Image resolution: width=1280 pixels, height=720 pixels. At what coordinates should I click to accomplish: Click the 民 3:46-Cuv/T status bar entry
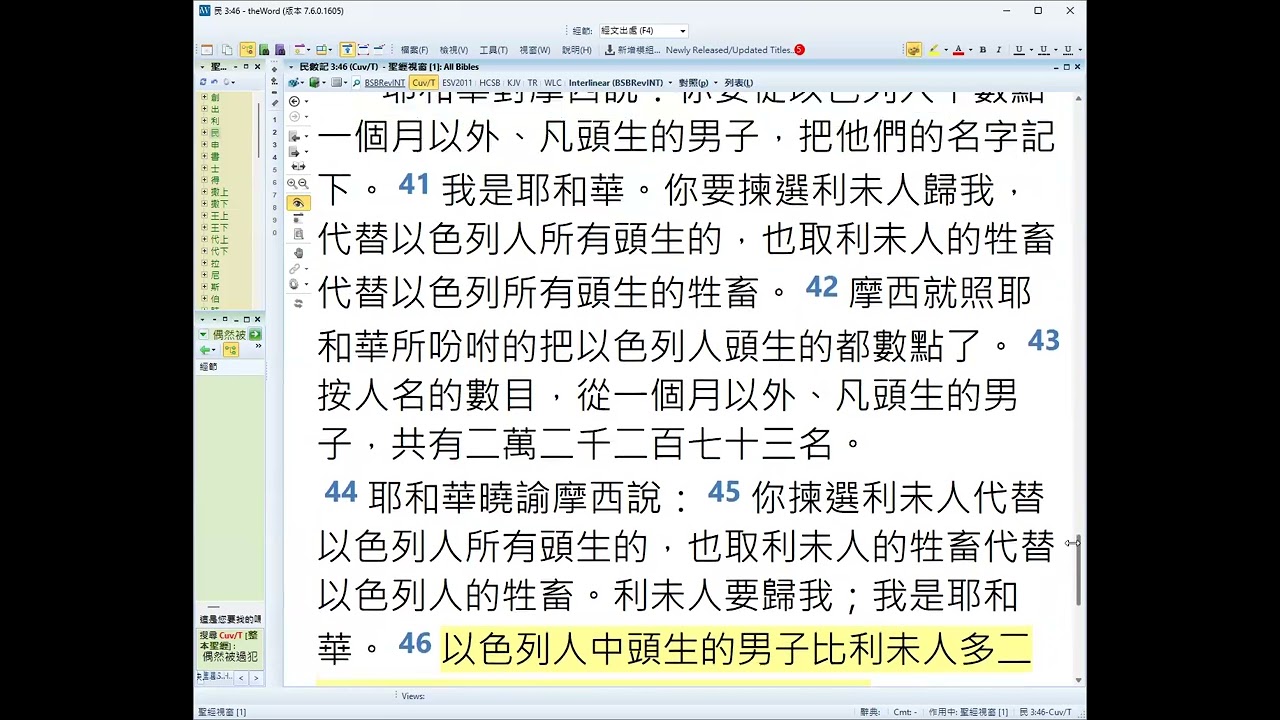pos(1045,712)
